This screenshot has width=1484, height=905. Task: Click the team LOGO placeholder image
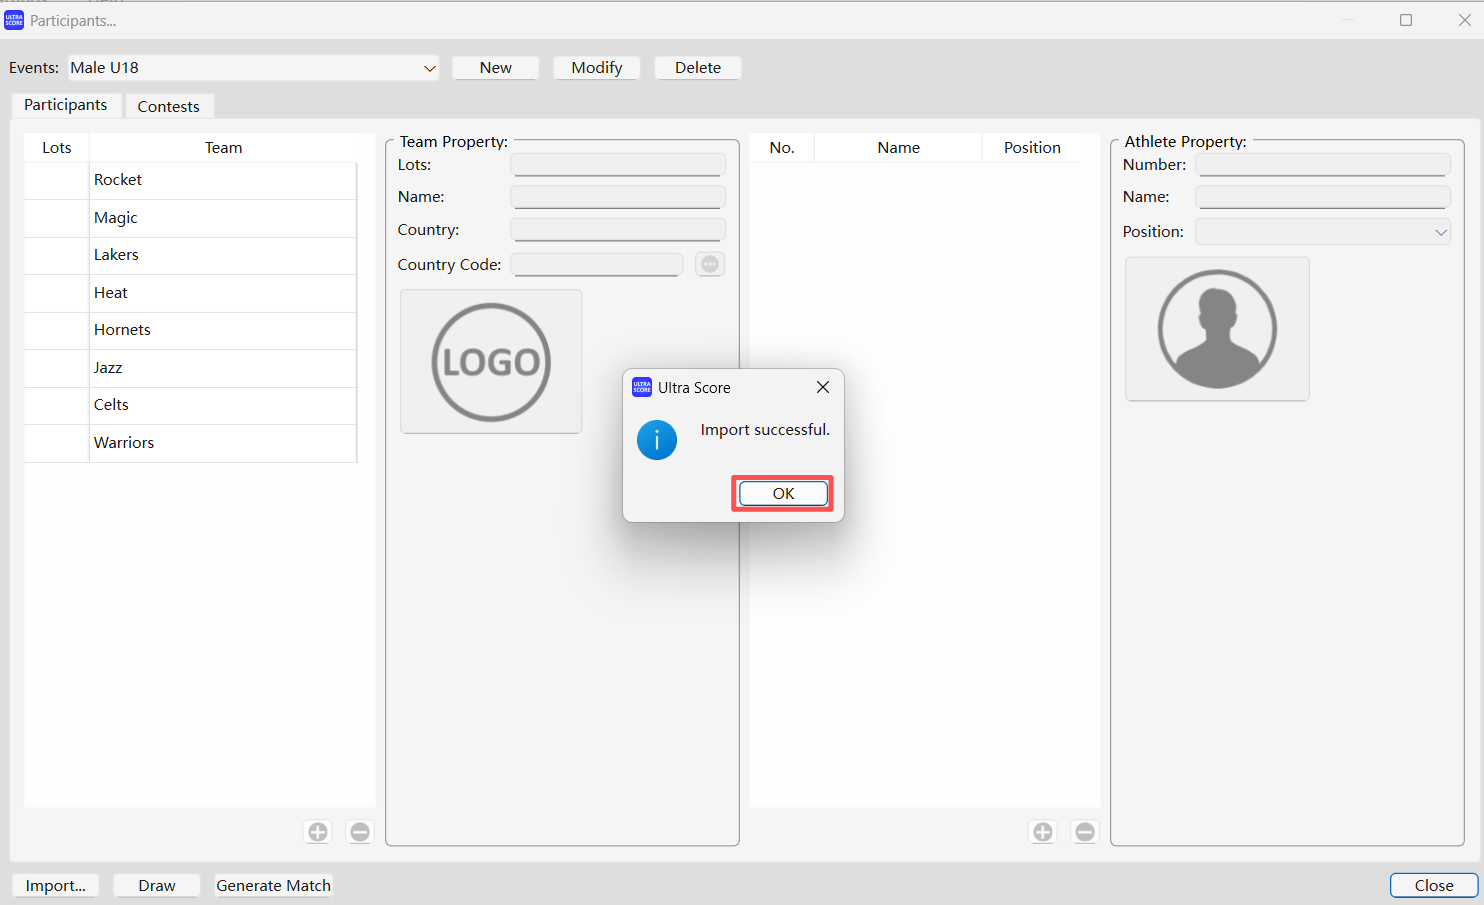click(x=491, y=362)
